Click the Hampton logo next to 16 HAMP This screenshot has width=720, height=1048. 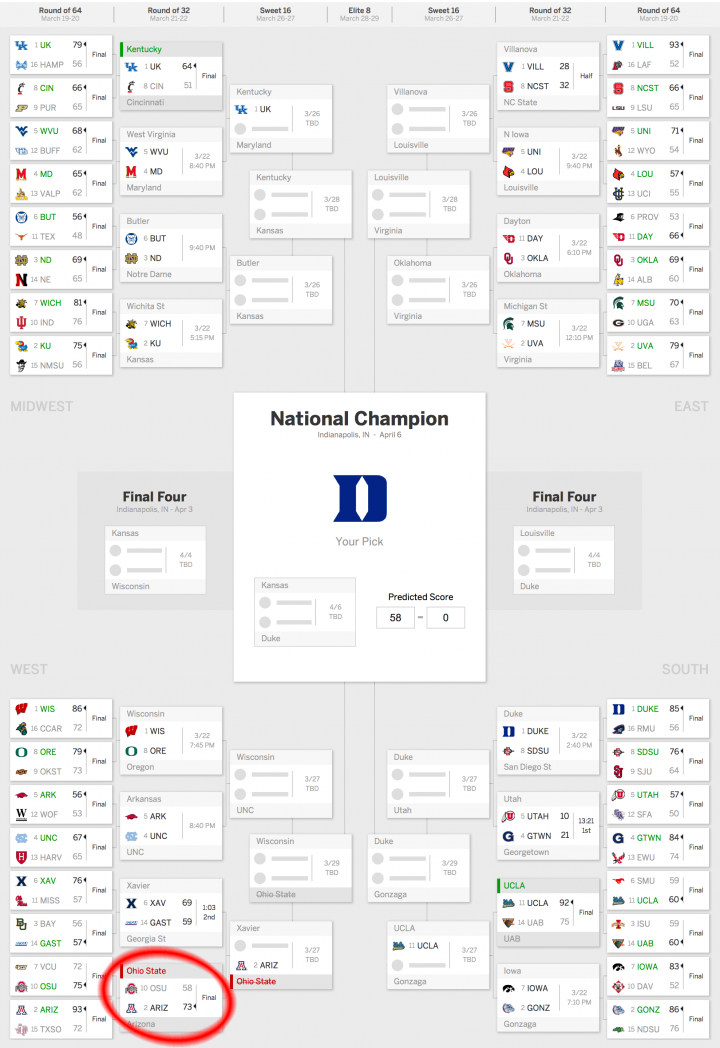click(x=22, y=64)
